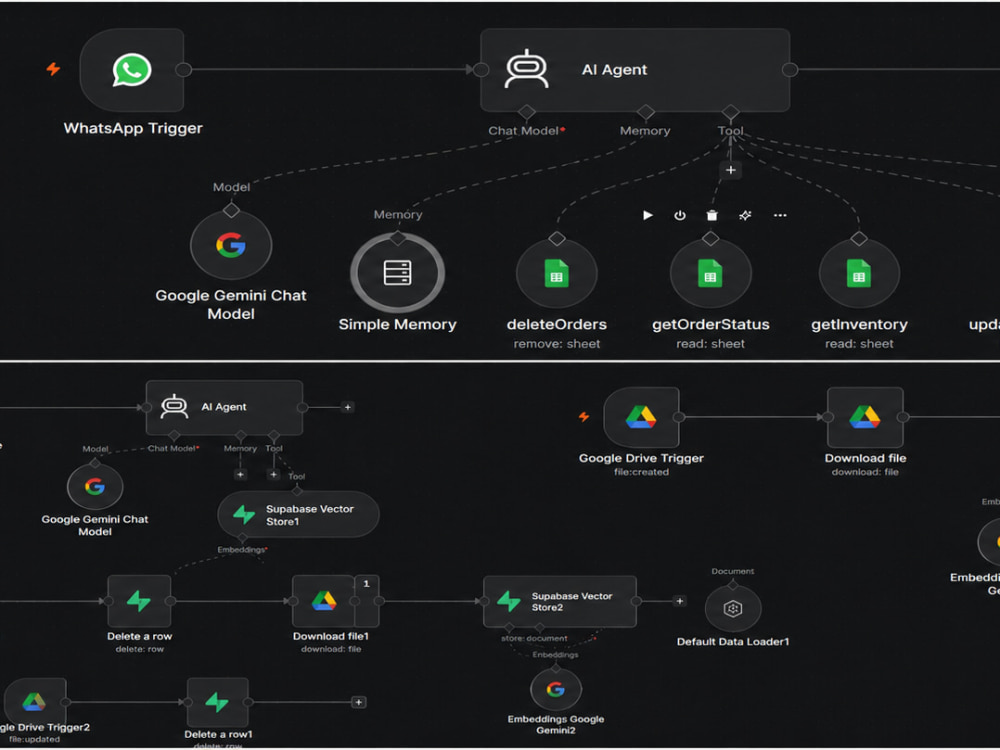Screen dimensions: 1000x750
Task: Select the deleteOrders Google Sheets node
Action: pos(557,274)
